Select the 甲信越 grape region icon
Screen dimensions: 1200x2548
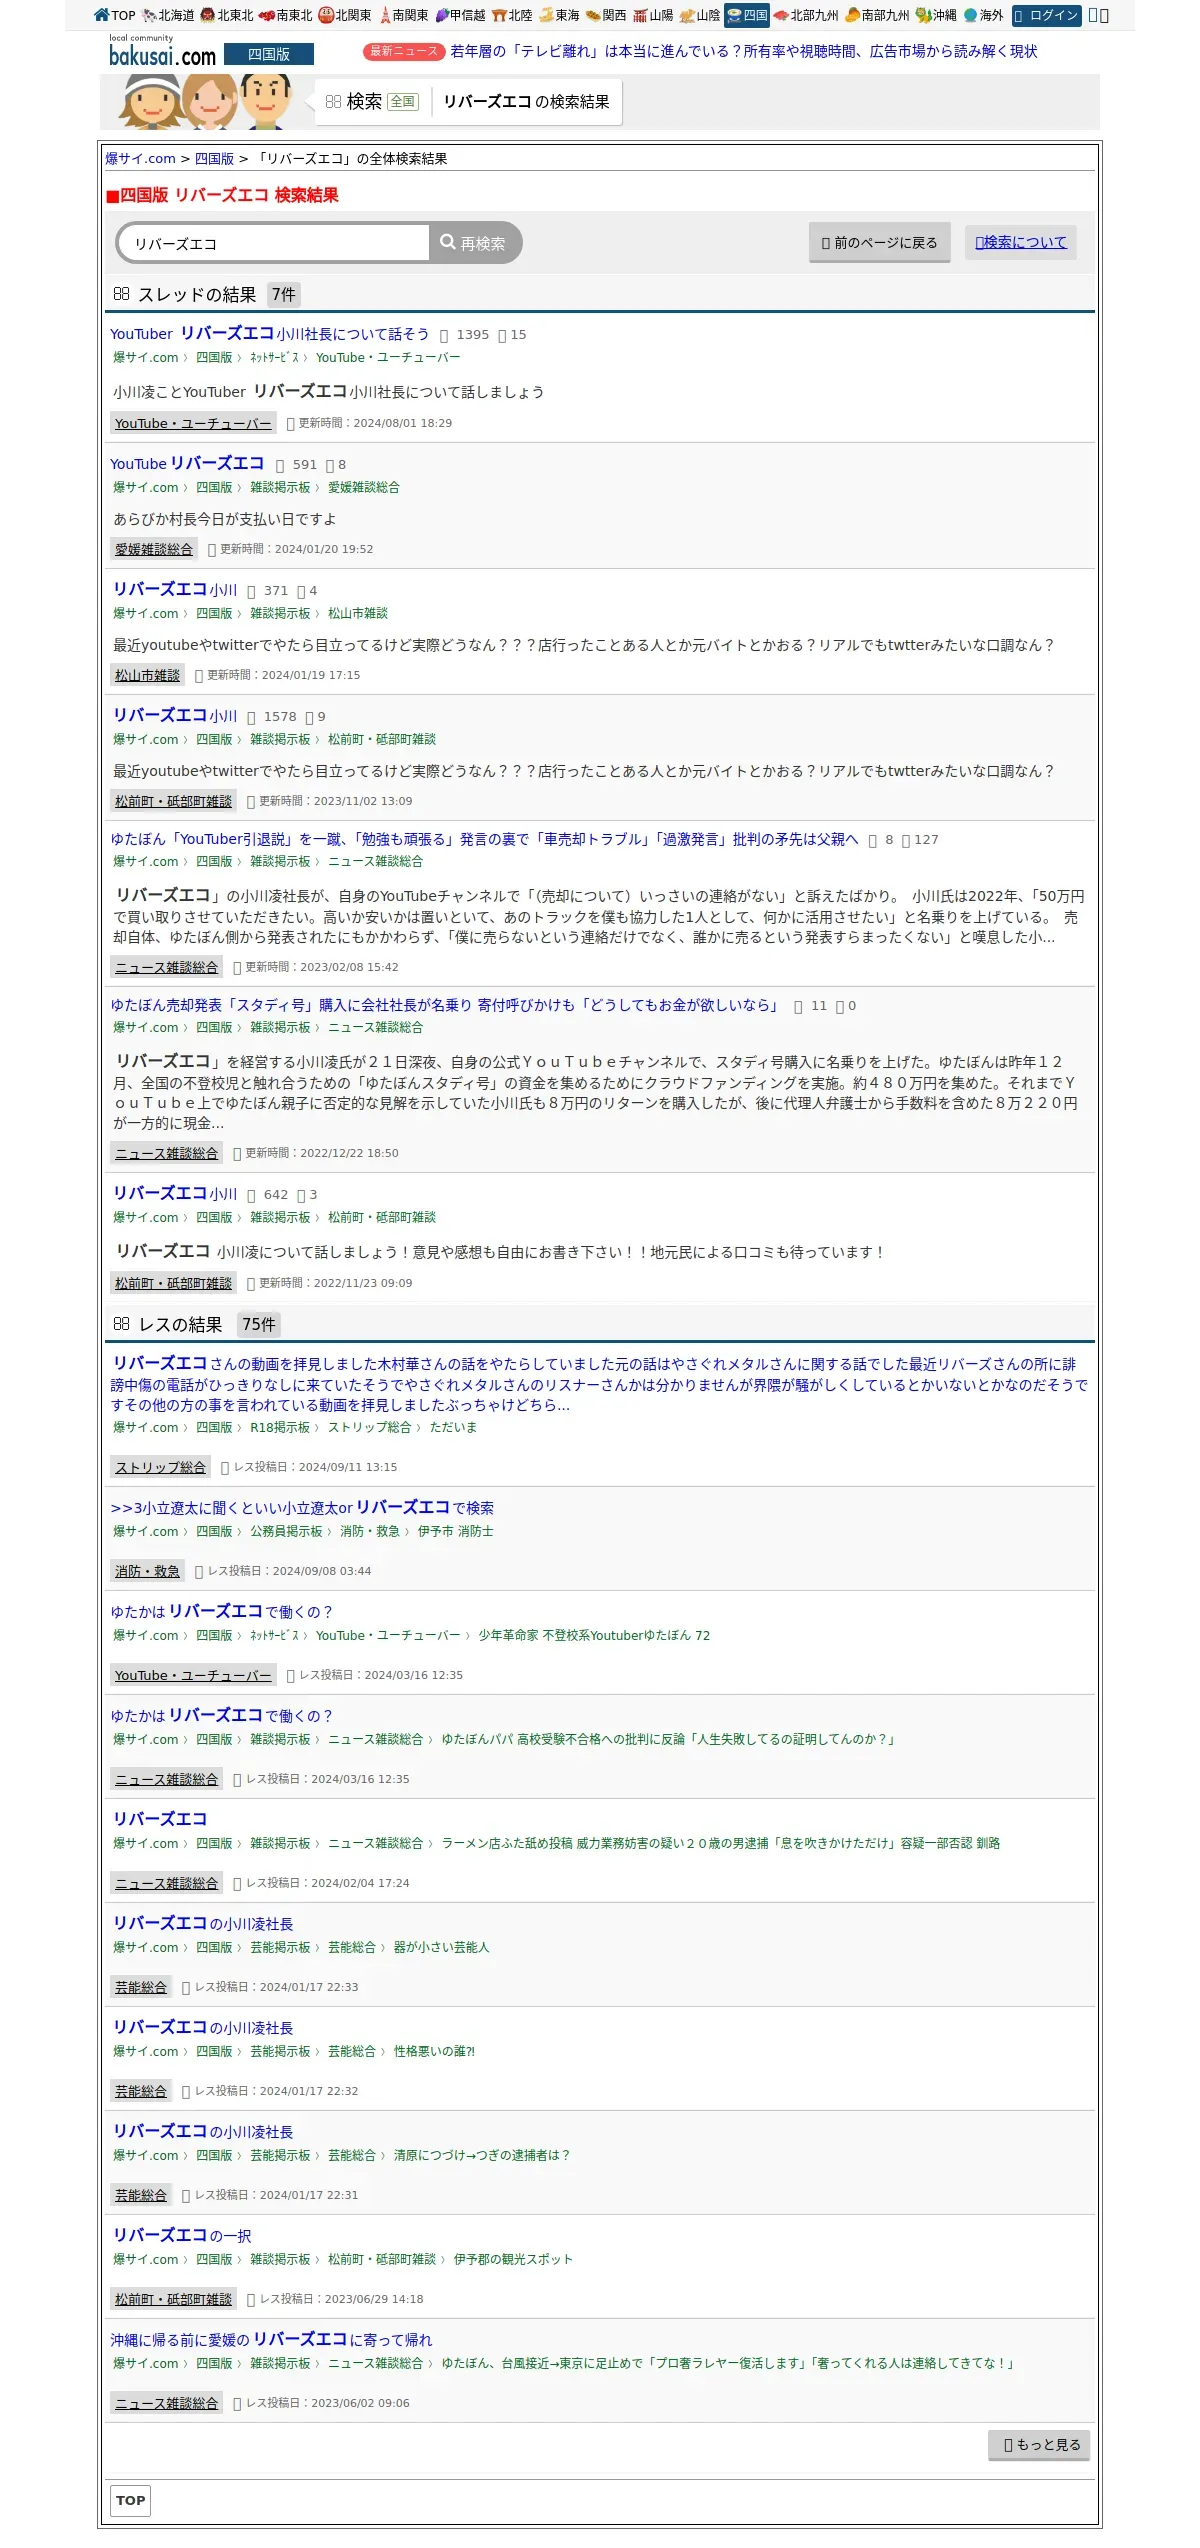(x=460, y=15)
